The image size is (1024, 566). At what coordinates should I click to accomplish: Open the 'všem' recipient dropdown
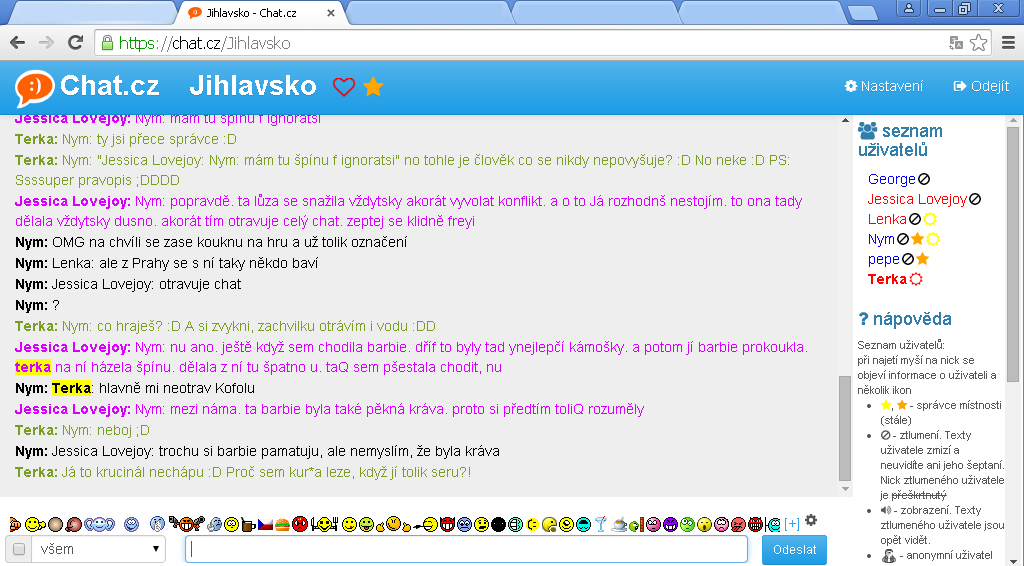[98, 549]
